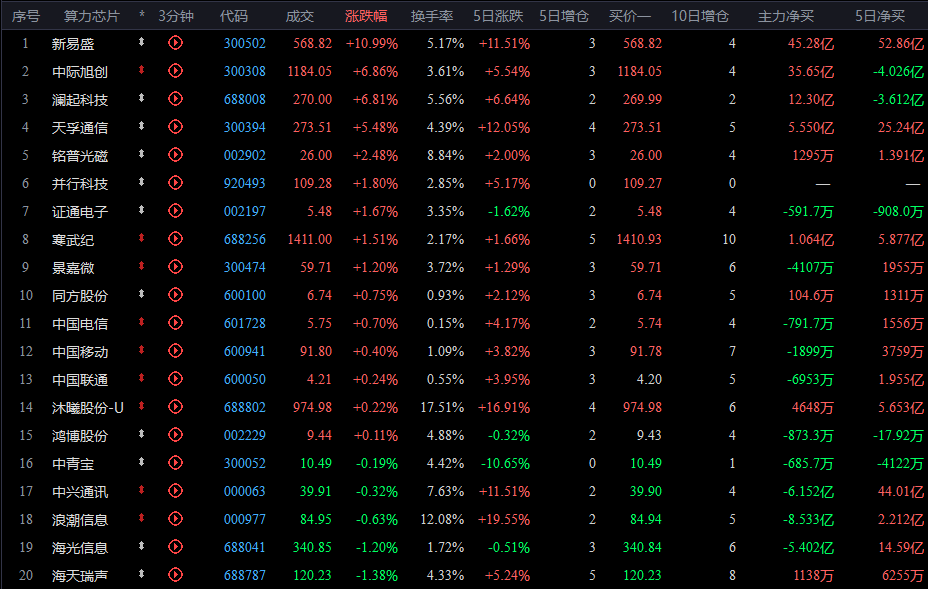Open 3-minute chart icon for 新易盛
928x589 pixels.
tap(175, 43)
